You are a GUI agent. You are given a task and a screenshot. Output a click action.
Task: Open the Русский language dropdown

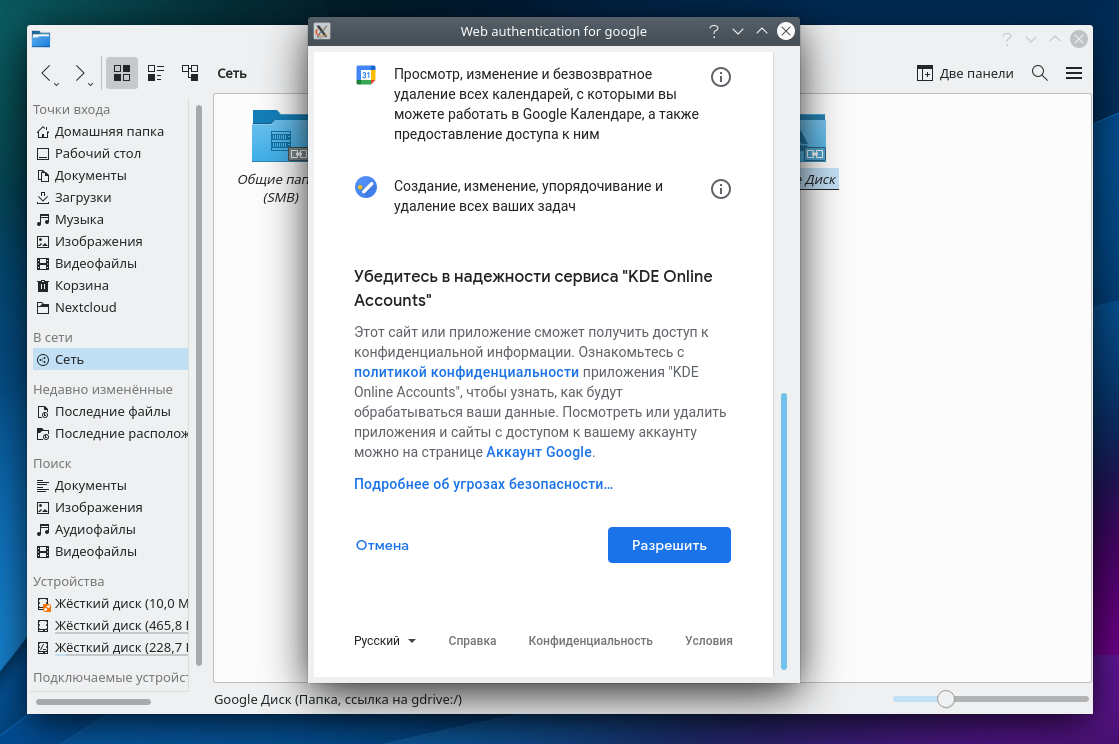385,641
